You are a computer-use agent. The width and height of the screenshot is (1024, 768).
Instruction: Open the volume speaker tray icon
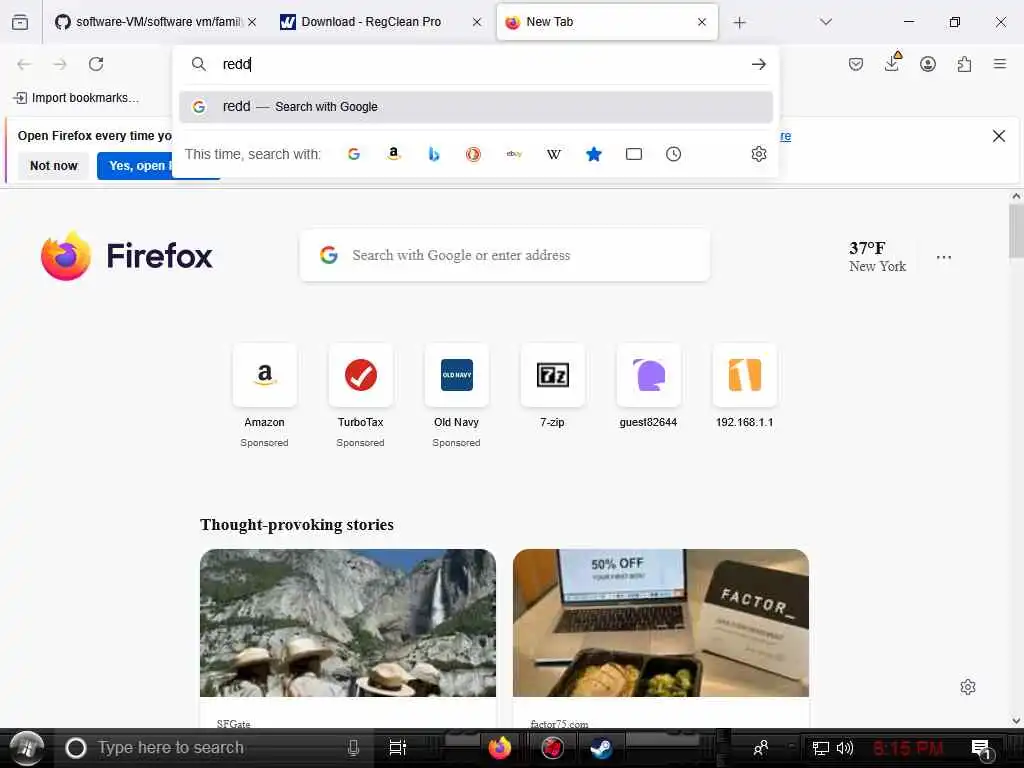[x=845, y=748]
